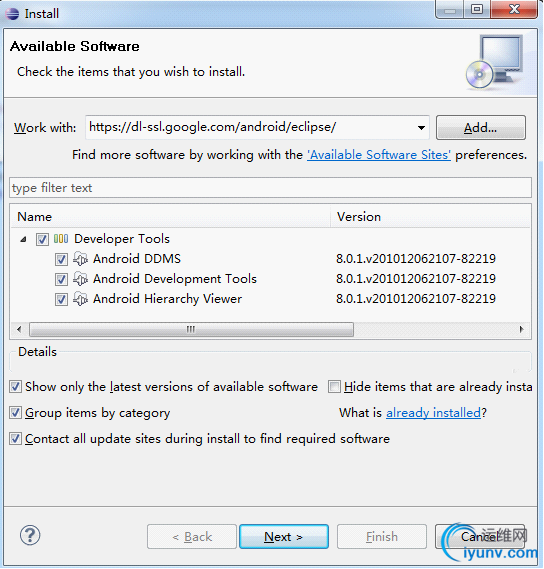Click the Android DDMS version value
This screenshot has width=544, height=569.
tap(416, 259)
